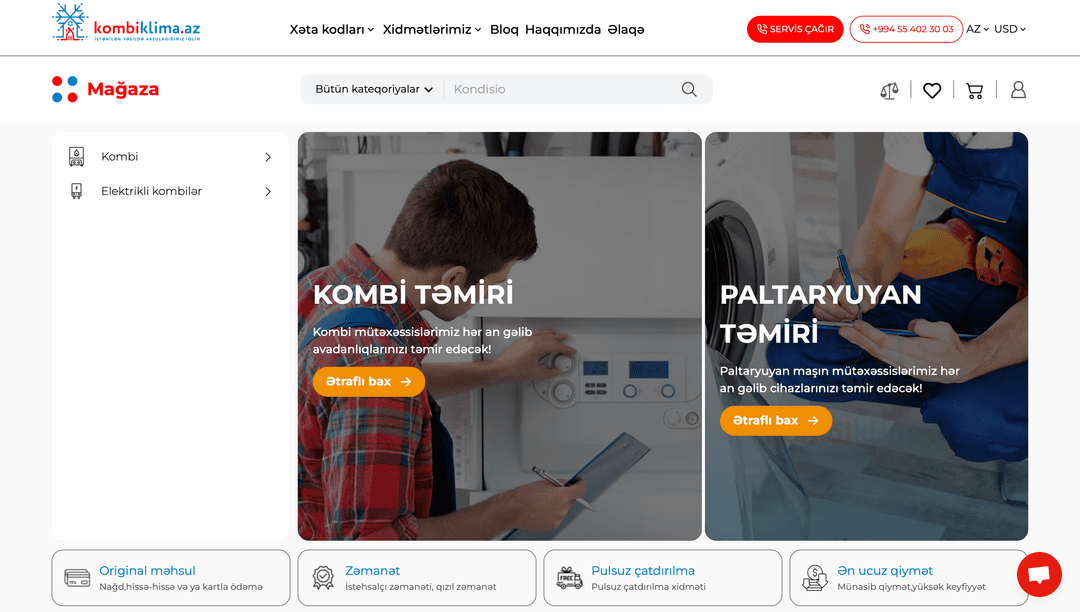Click Ətraflı bax under Paltaryuyan Təmiri

pos(776,421)
